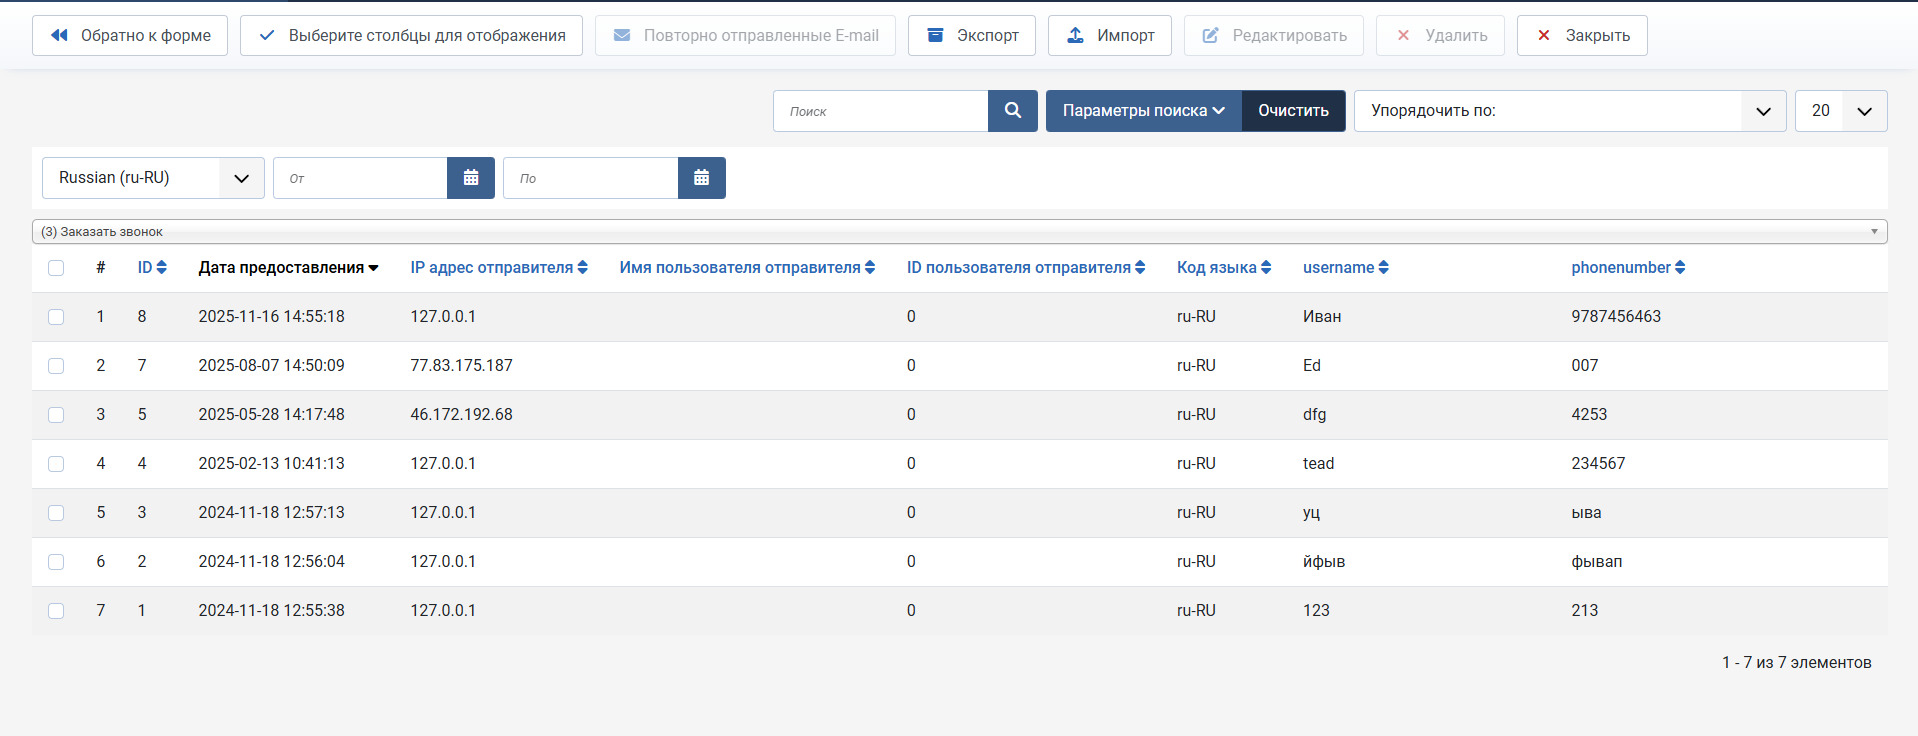
Task: Click username cell 'Иван'
Action: point(1322,317)
